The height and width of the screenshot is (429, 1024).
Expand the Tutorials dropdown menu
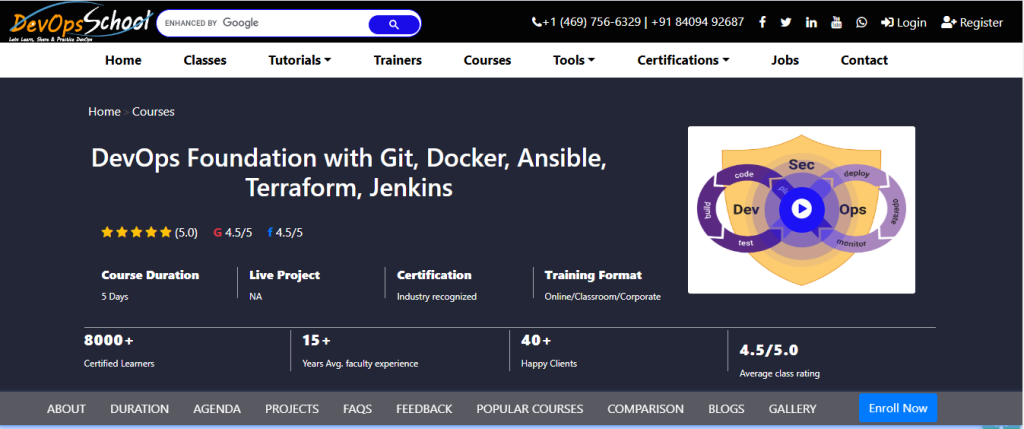300,60
